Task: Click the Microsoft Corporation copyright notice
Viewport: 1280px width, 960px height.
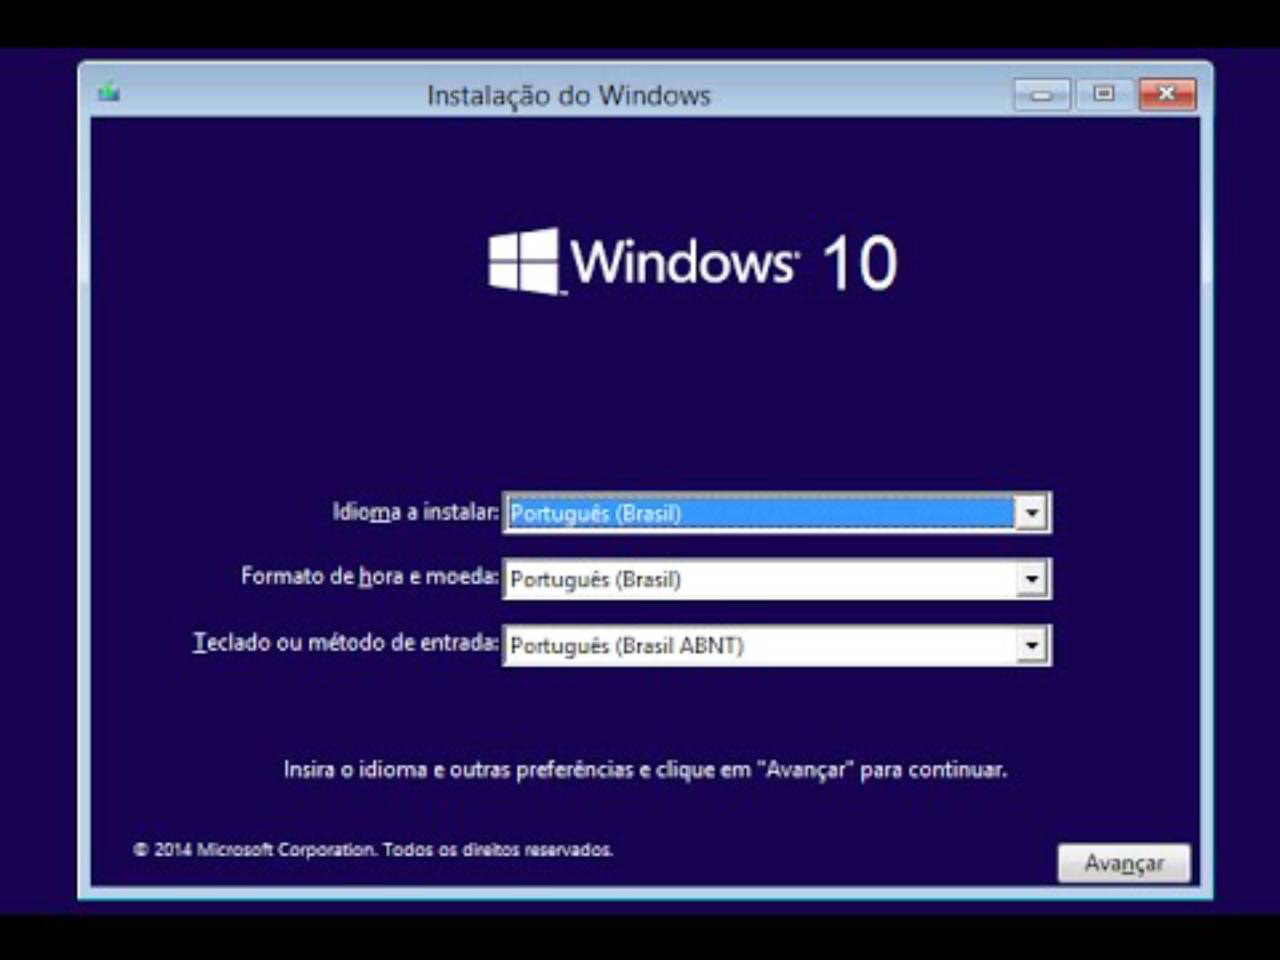Action: point(373,850)
